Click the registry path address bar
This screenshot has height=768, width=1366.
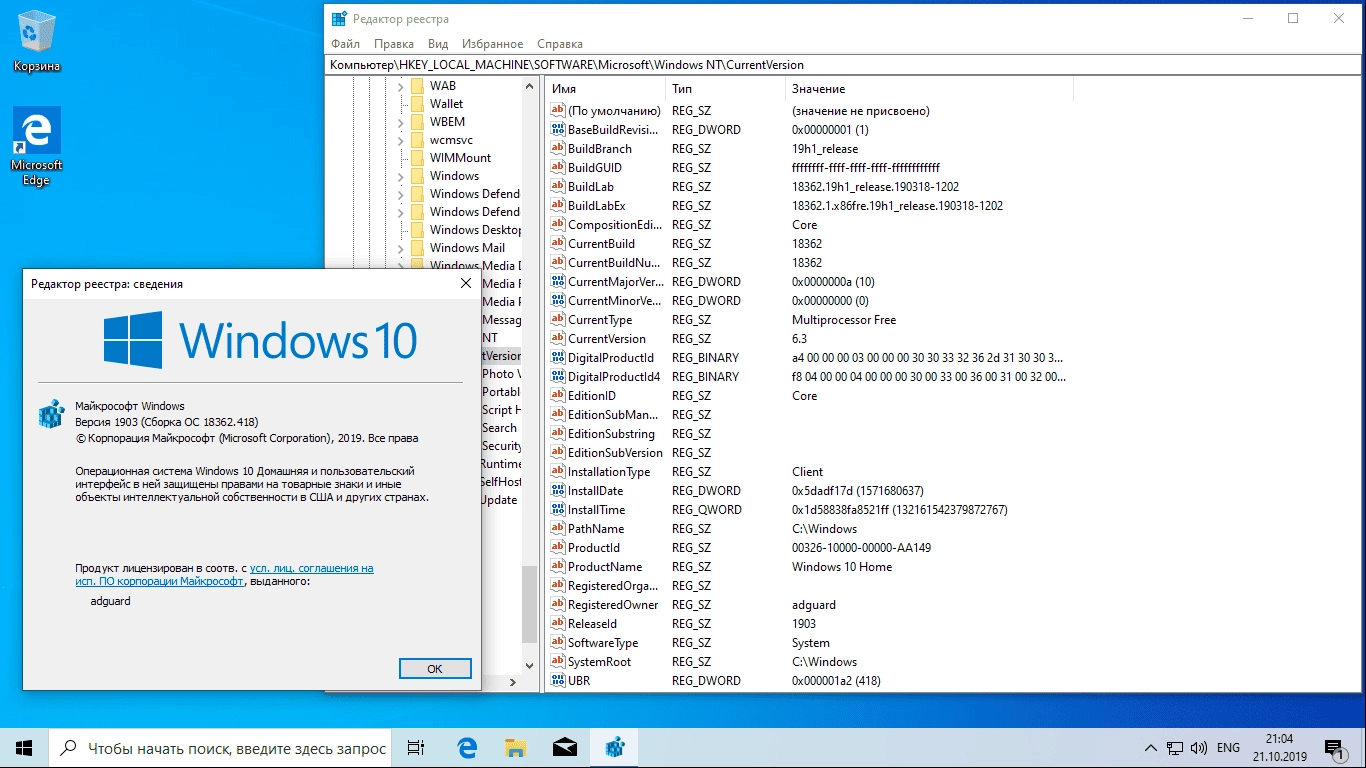coord(844,65)
